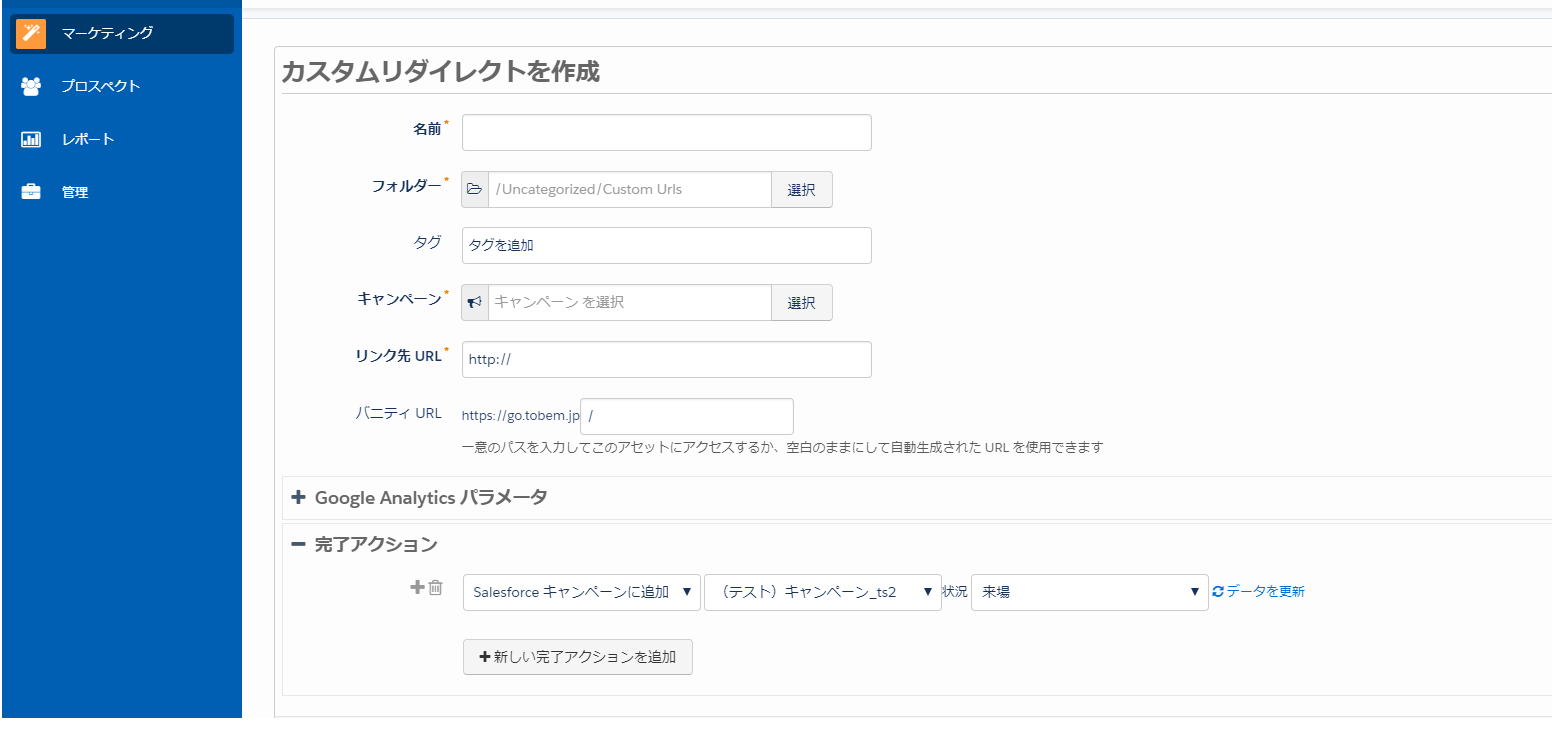
Task: Open 状況 dropdown showing 来場
Action: tap(1090, 592)
